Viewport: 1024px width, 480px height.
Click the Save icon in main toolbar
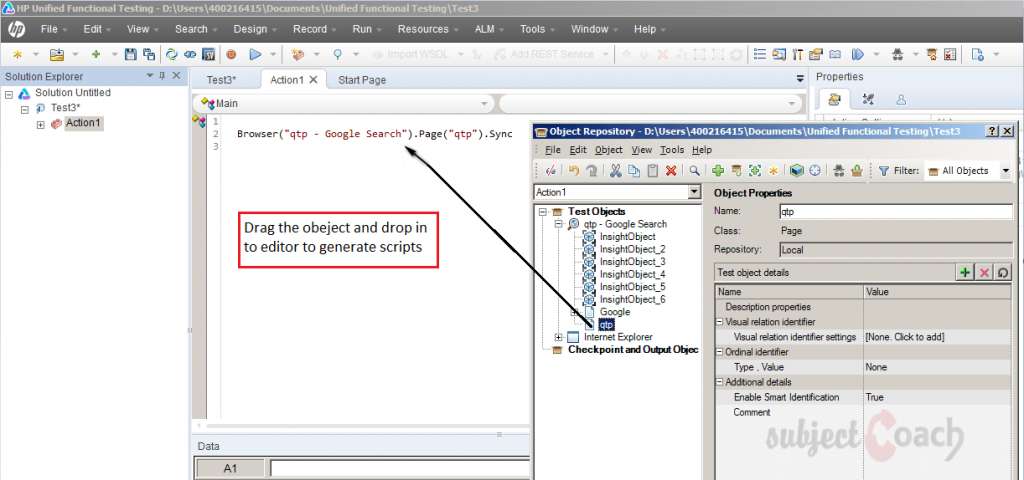pyautogui.click(x=131, y=54)
